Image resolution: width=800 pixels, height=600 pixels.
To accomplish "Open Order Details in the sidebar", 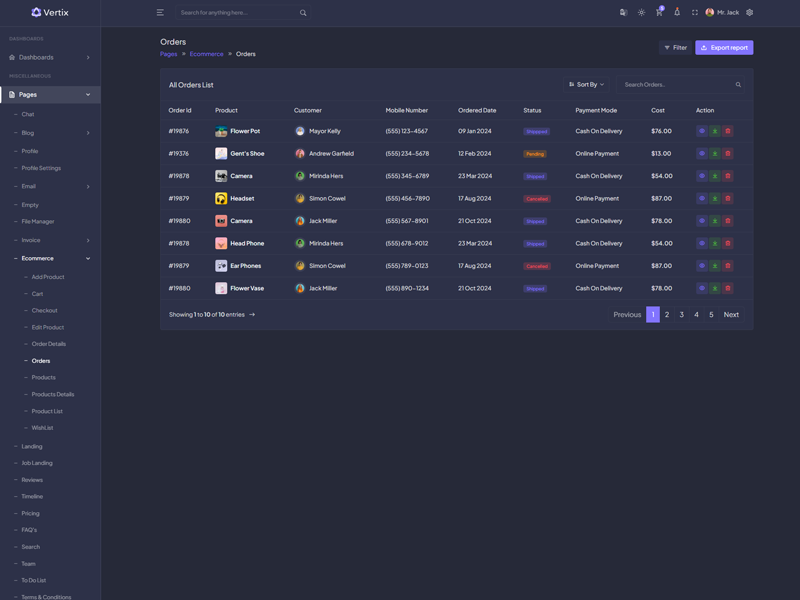I will [x=48, y=344].
